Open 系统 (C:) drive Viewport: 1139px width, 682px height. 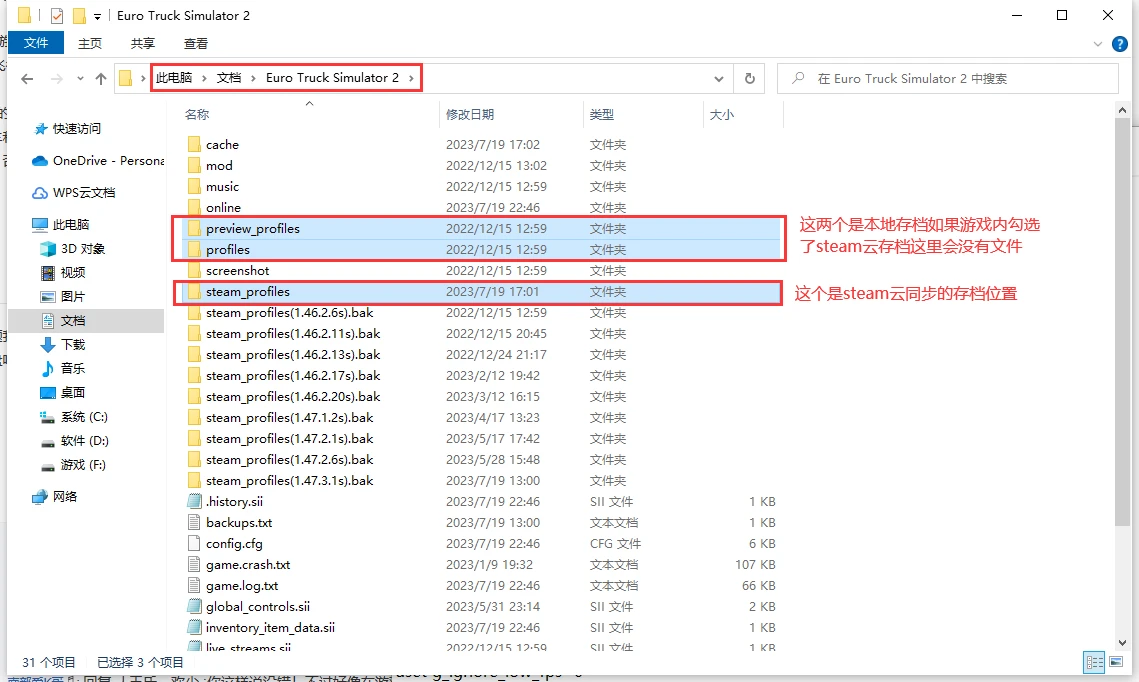pyautogui.click(x=74, y=417)
